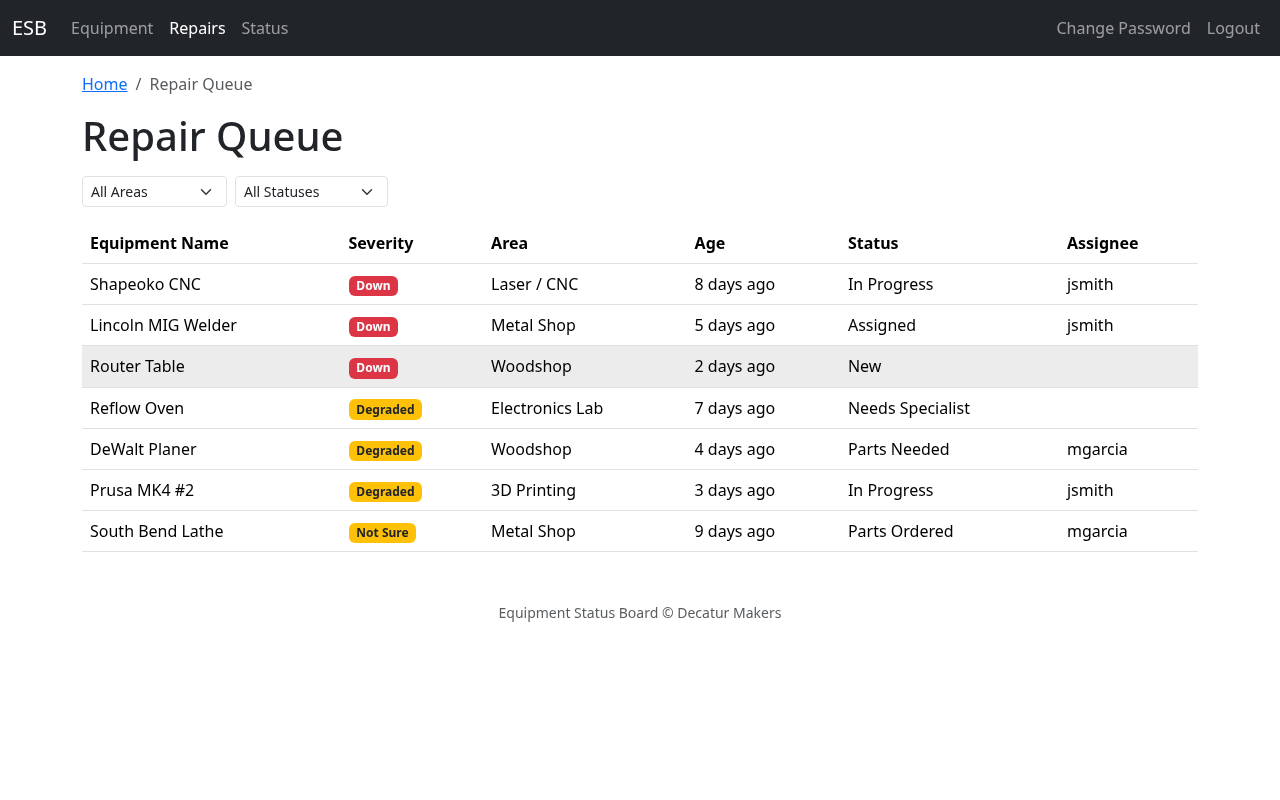The image size is (1280, 800).
Task: Switch to the Equipment nav item
Action: [x=112, y=28]
